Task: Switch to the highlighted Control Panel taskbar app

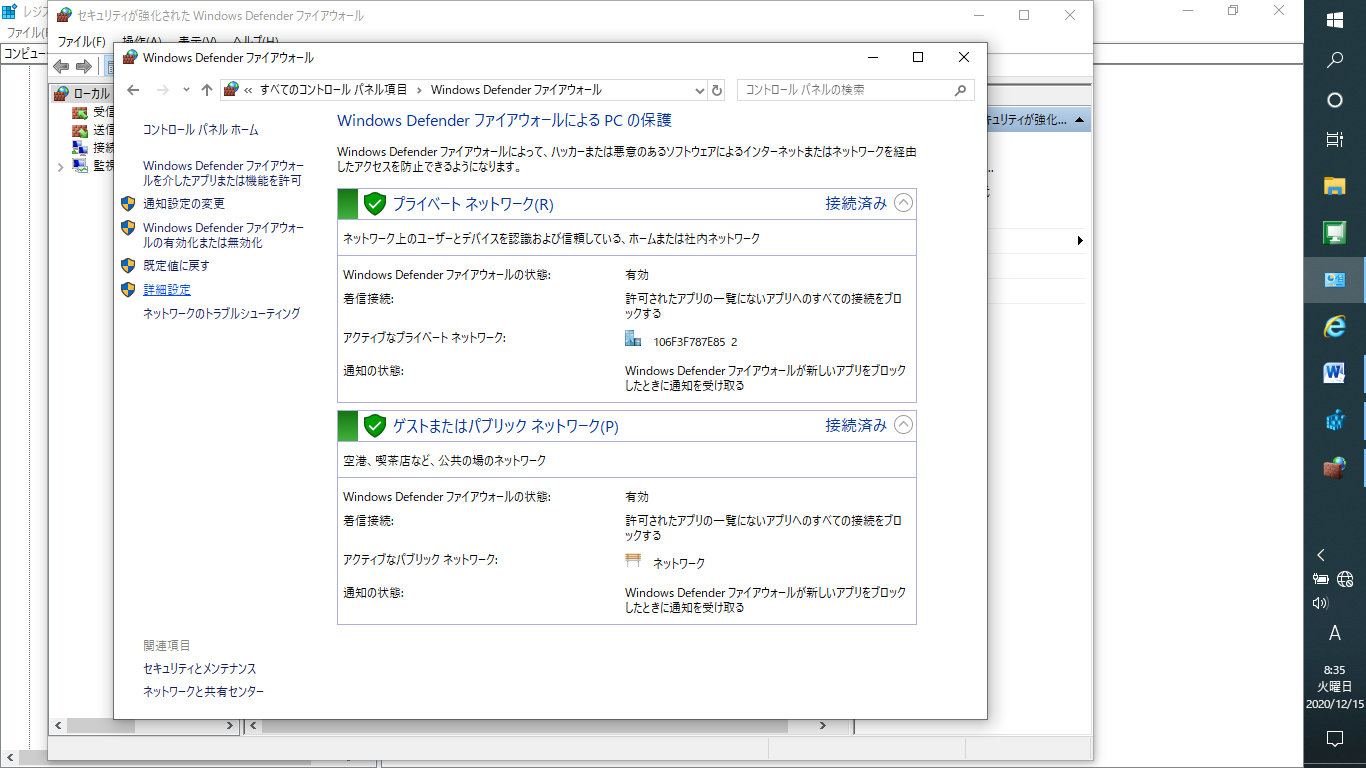Action: click(1335, 279)
